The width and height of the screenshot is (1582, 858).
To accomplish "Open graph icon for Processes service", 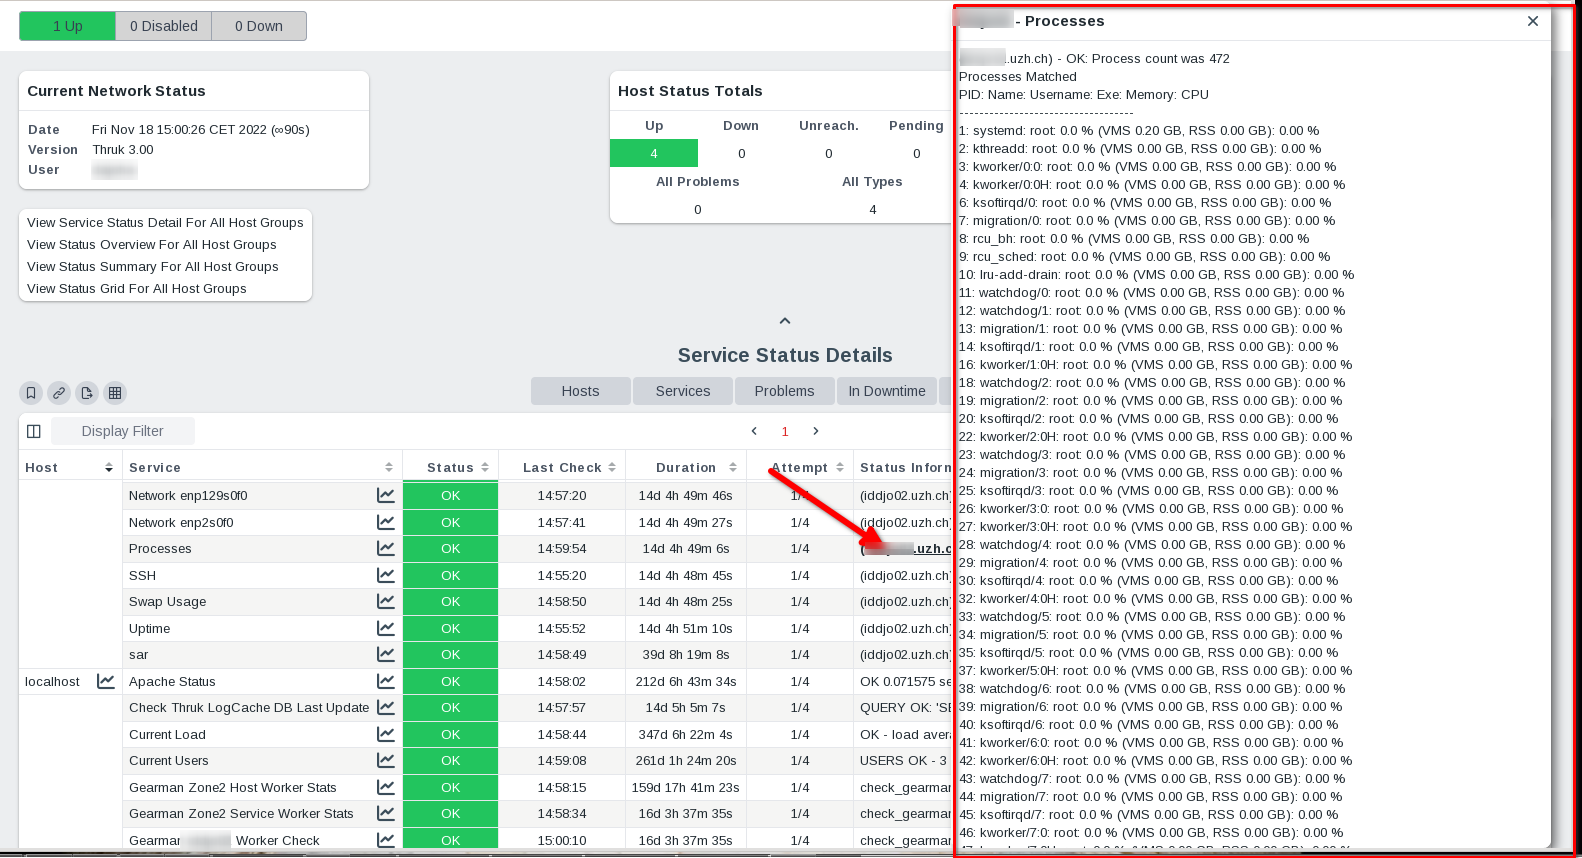I will click(385, 548).
